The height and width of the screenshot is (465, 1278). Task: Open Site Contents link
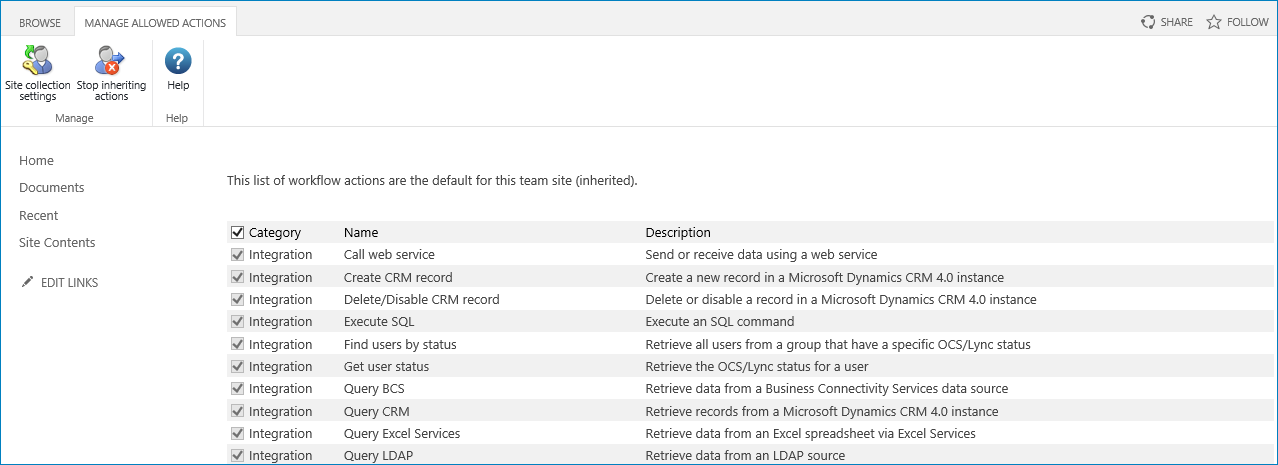(x=57, y=243)
